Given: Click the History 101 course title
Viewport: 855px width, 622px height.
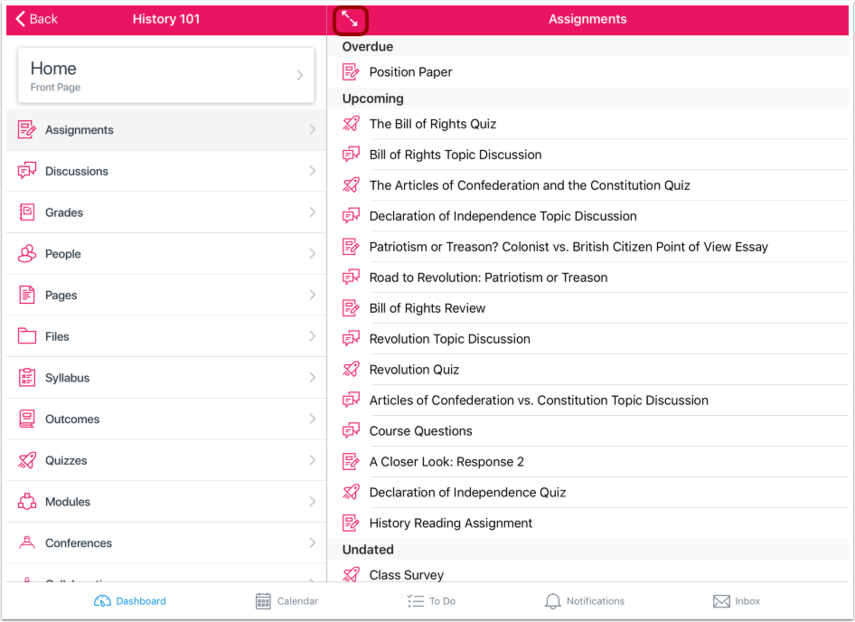Looking at the screenshot, I should click(166, 19).
